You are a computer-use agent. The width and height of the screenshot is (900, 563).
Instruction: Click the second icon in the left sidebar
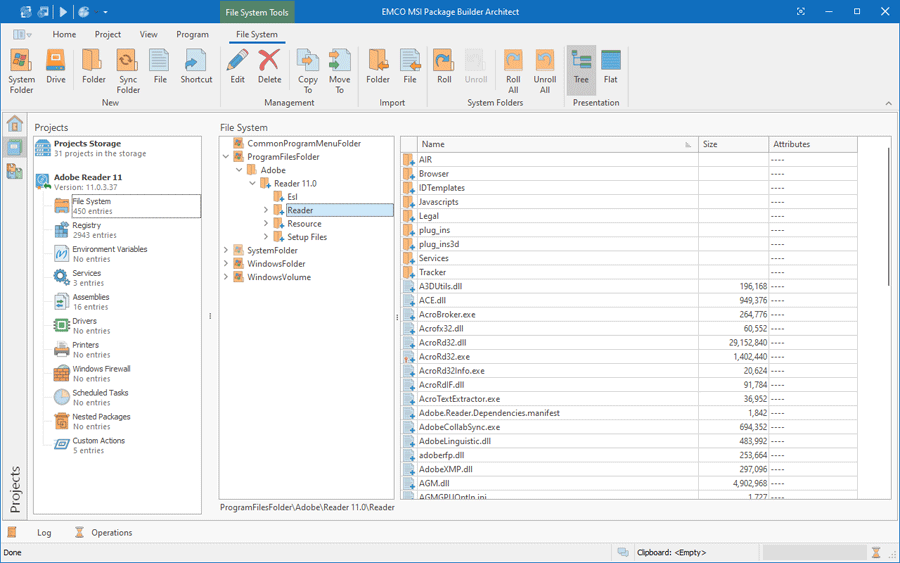(x=14, y=147)
